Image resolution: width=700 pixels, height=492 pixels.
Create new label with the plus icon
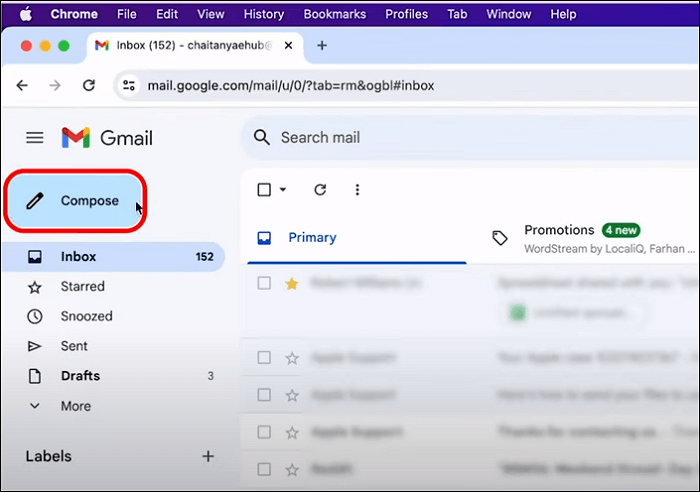(x=208, y=456)
